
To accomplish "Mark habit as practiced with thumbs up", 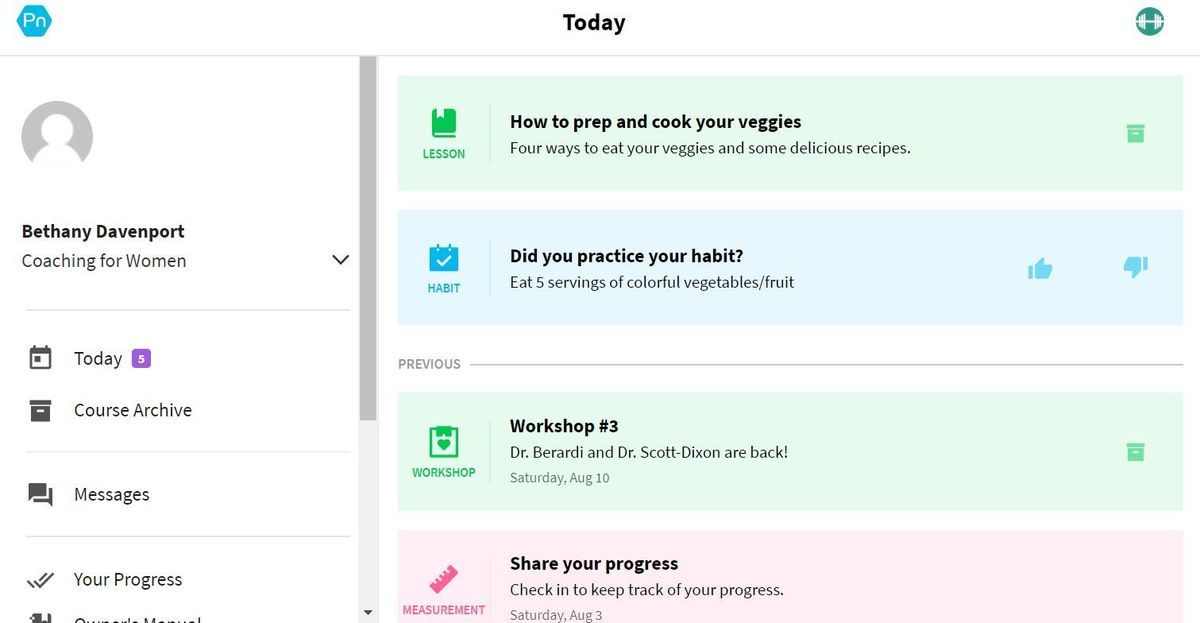I will [x=1040, y=268].
